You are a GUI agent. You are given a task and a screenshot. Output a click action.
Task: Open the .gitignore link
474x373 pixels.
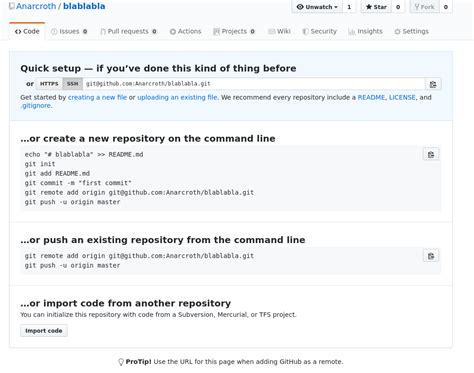coord(36,106)
